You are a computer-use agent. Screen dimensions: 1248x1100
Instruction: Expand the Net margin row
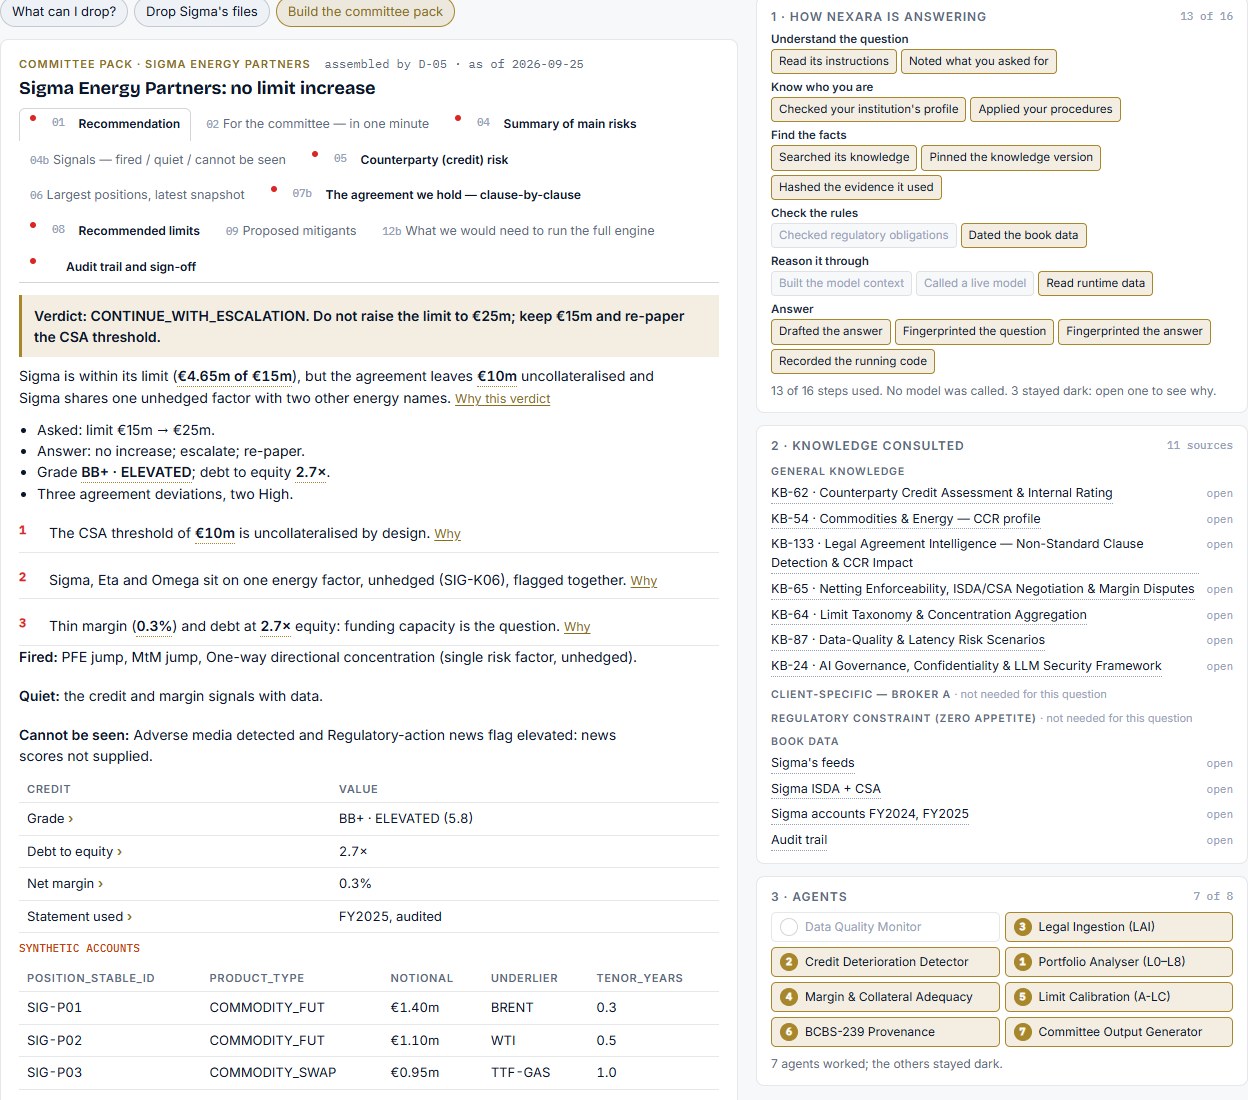[x=65, y=884]
